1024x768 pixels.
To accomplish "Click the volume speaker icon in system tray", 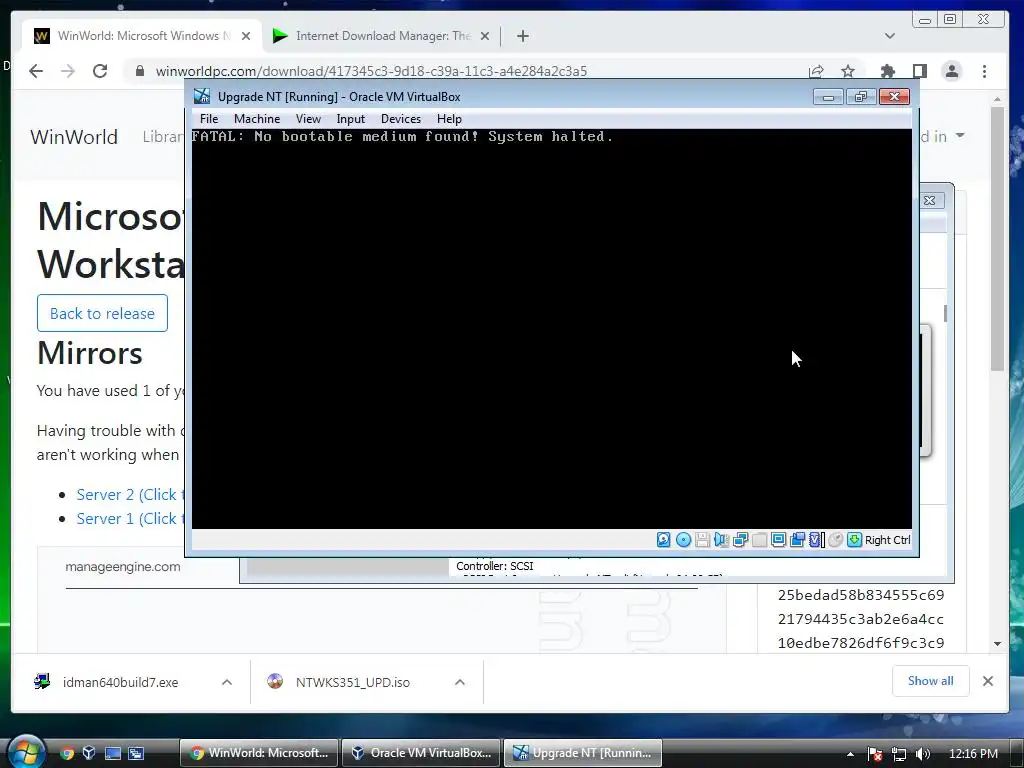I will [923, 754].
